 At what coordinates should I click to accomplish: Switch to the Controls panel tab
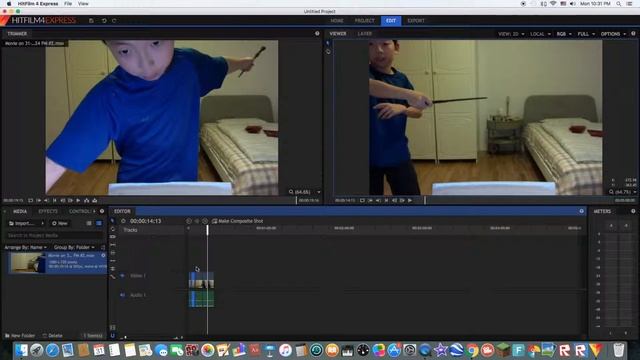coord(80,211)
